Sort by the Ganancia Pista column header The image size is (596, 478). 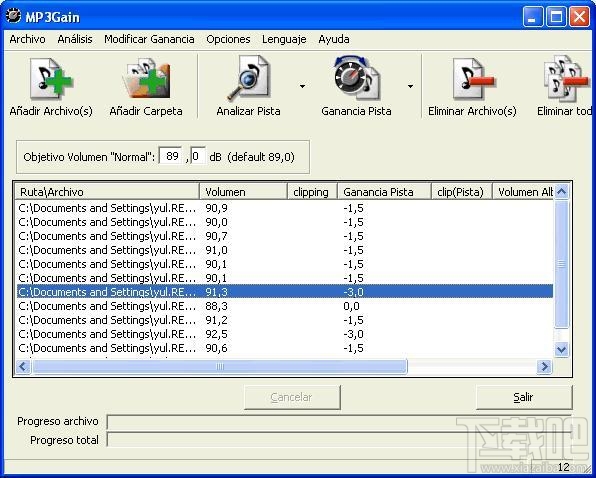click(x=384, y=192)
